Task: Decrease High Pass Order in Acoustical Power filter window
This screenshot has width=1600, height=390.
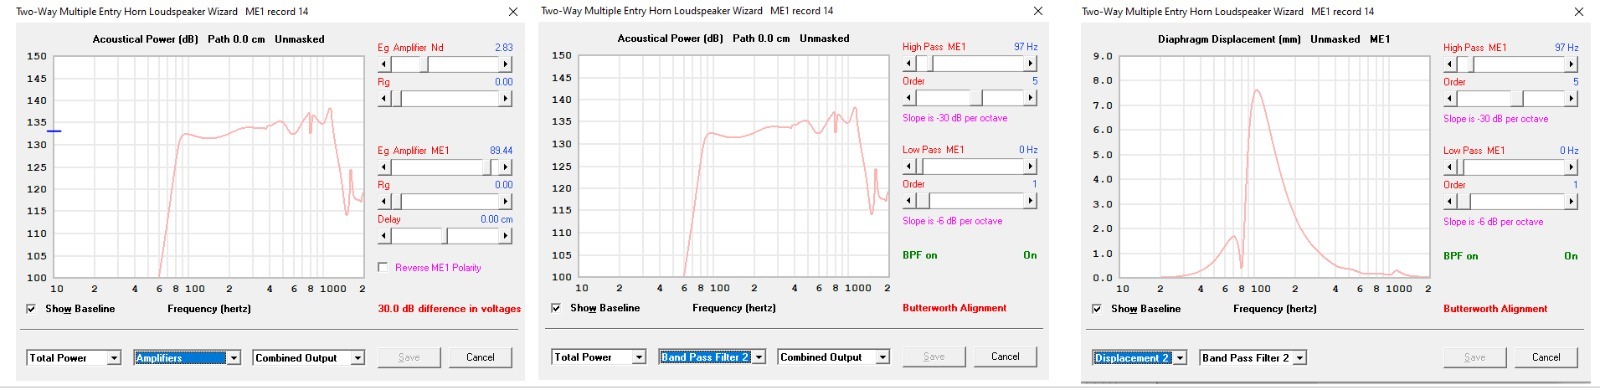Action: 909,98
